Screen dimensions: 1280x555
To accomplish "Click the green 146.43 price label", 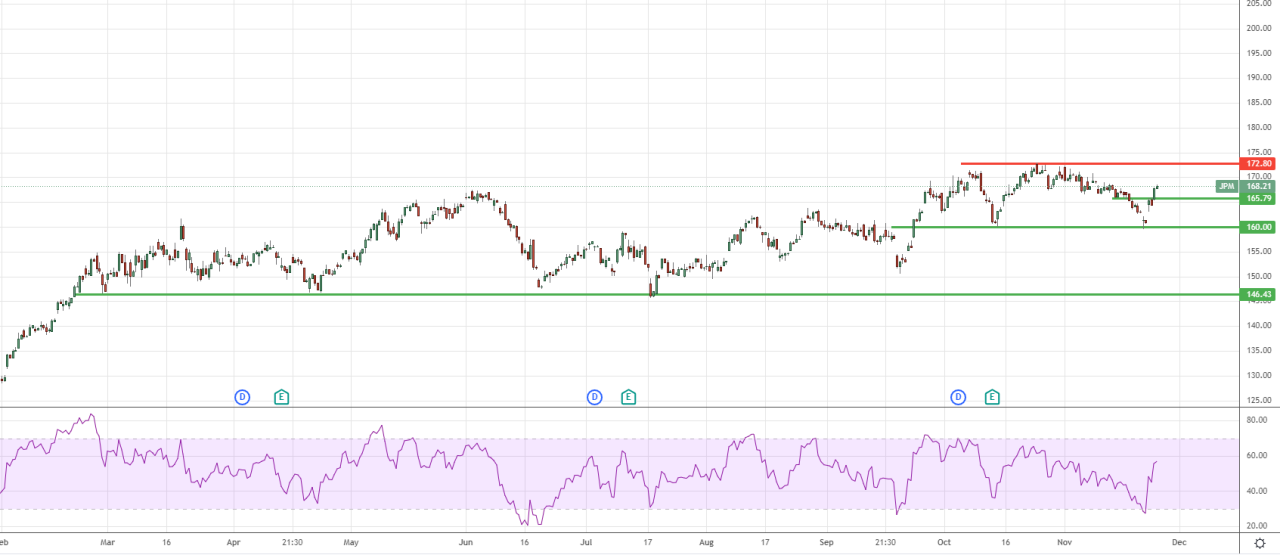I will point(1258,295).
